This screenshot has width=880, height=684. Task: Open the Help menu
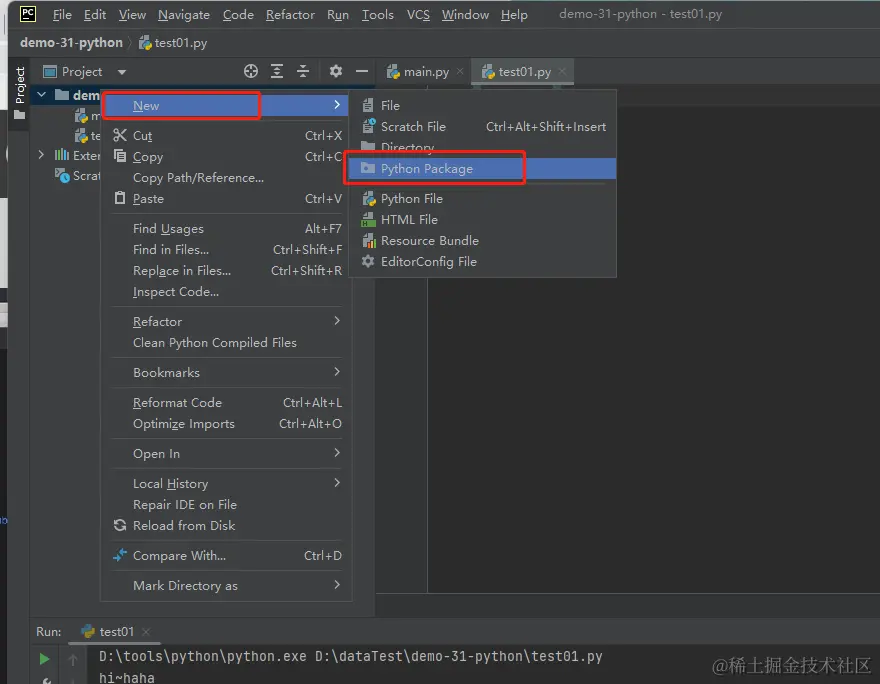pos(514,15)
